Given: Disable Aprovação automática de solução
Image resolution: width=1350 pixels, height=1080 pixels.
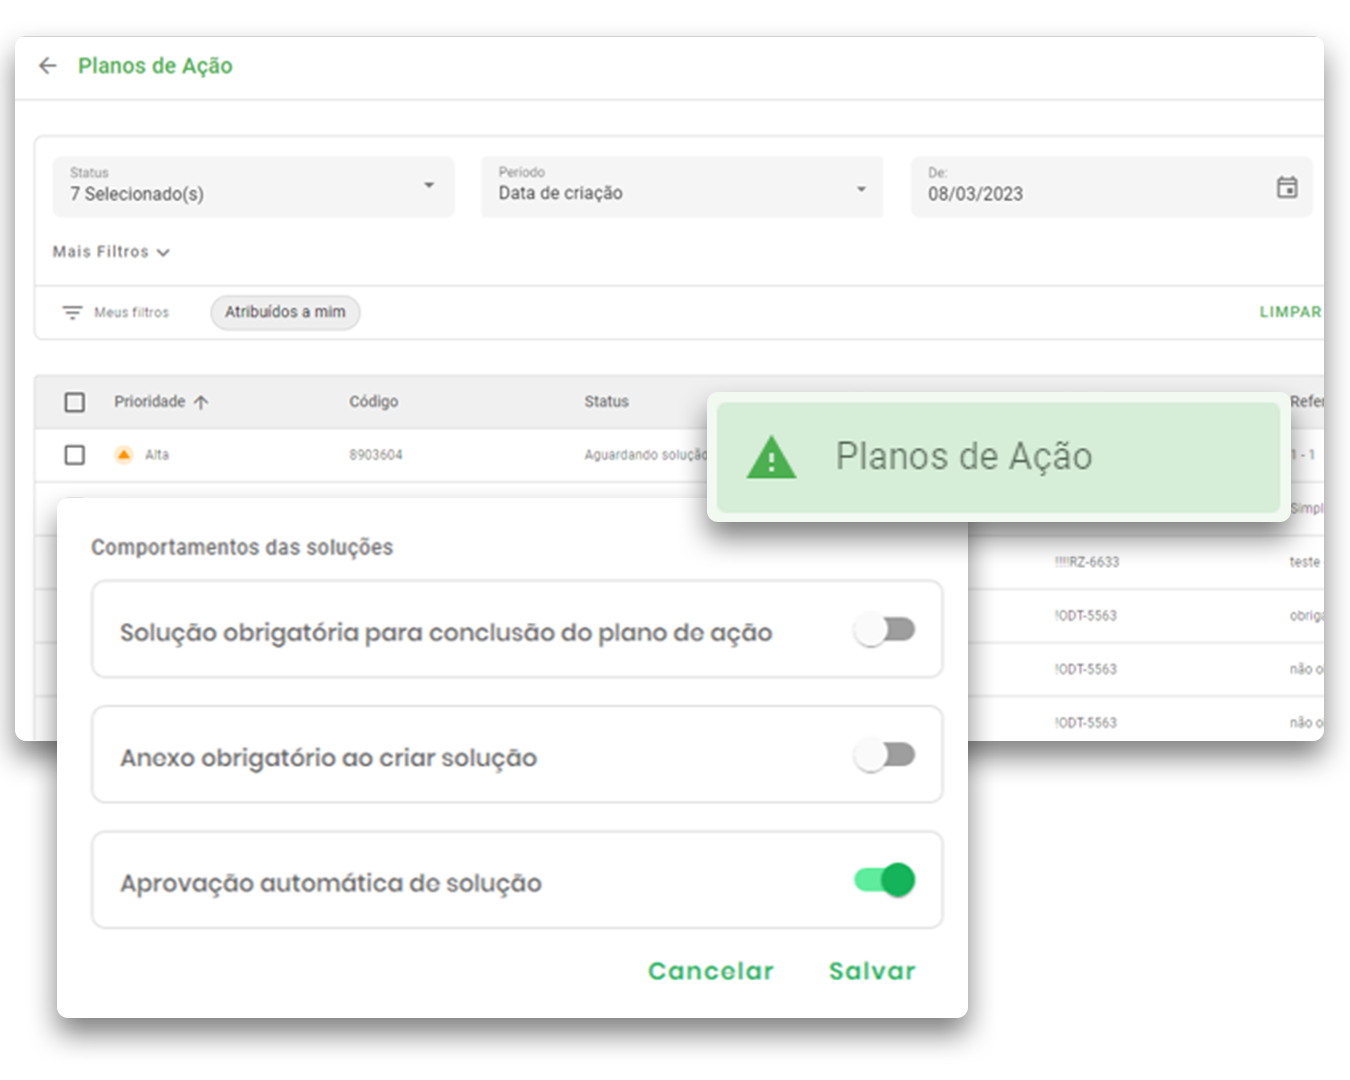Looking at the screenshot, I should click(885, 880).
